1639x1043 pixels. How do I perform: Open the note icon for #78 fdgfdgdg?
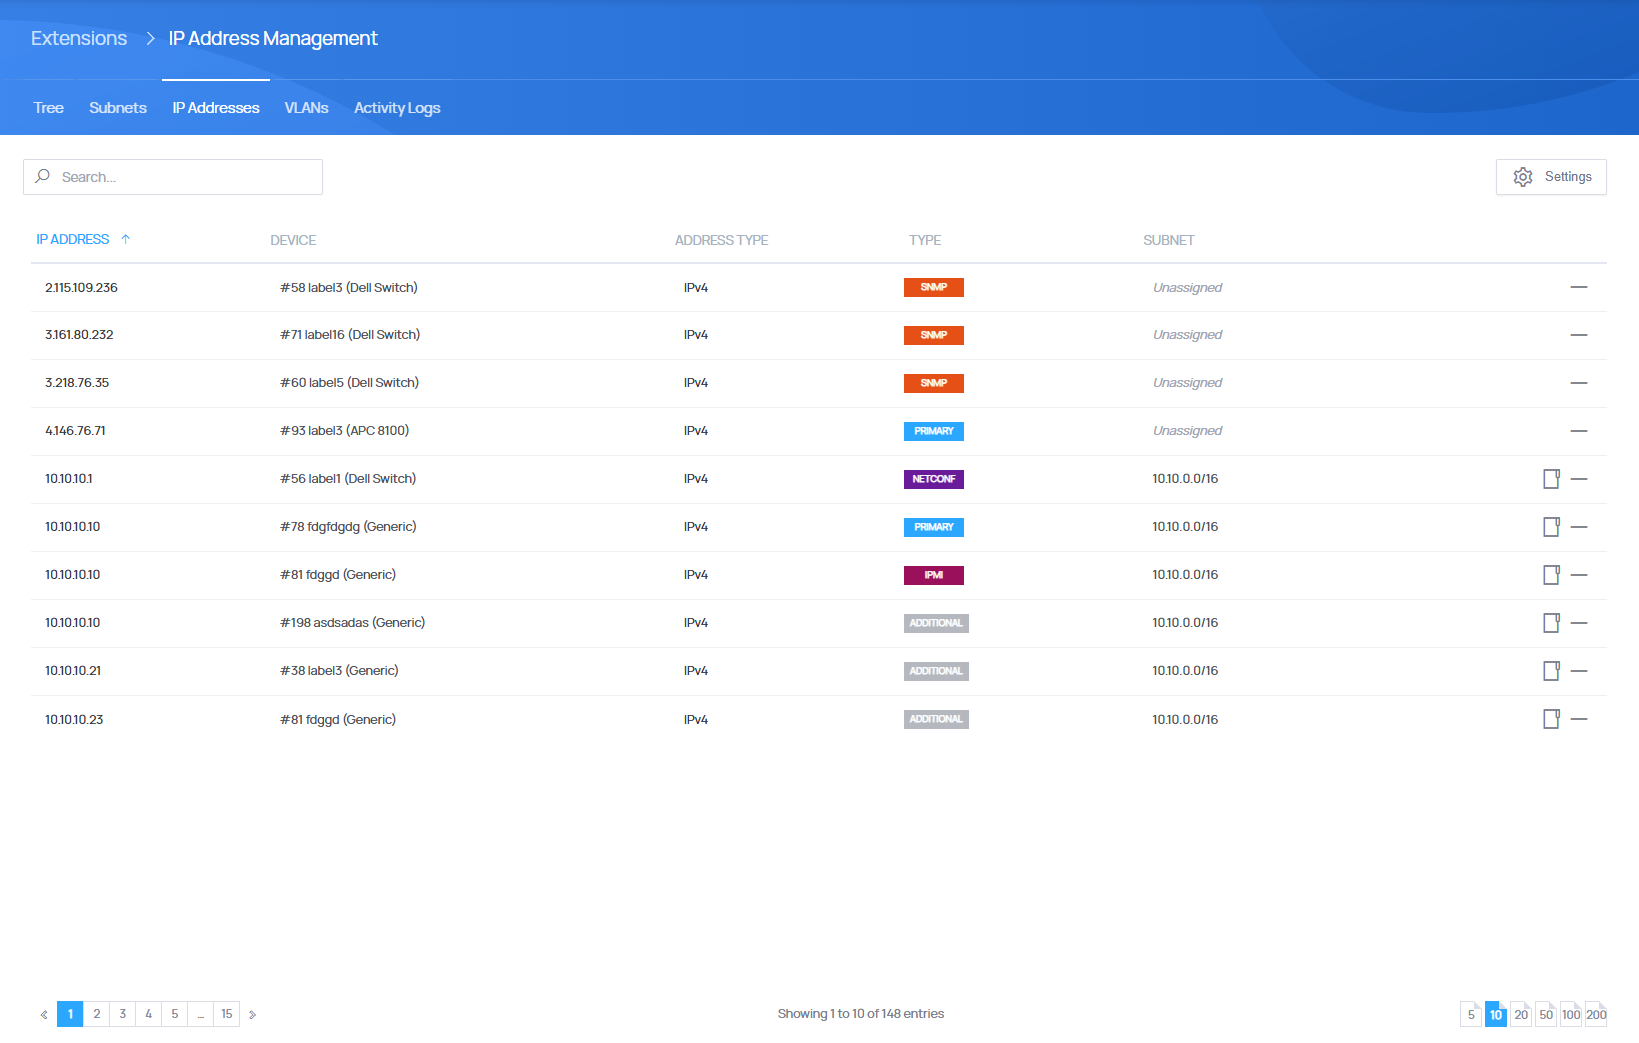coord(1551,527)
